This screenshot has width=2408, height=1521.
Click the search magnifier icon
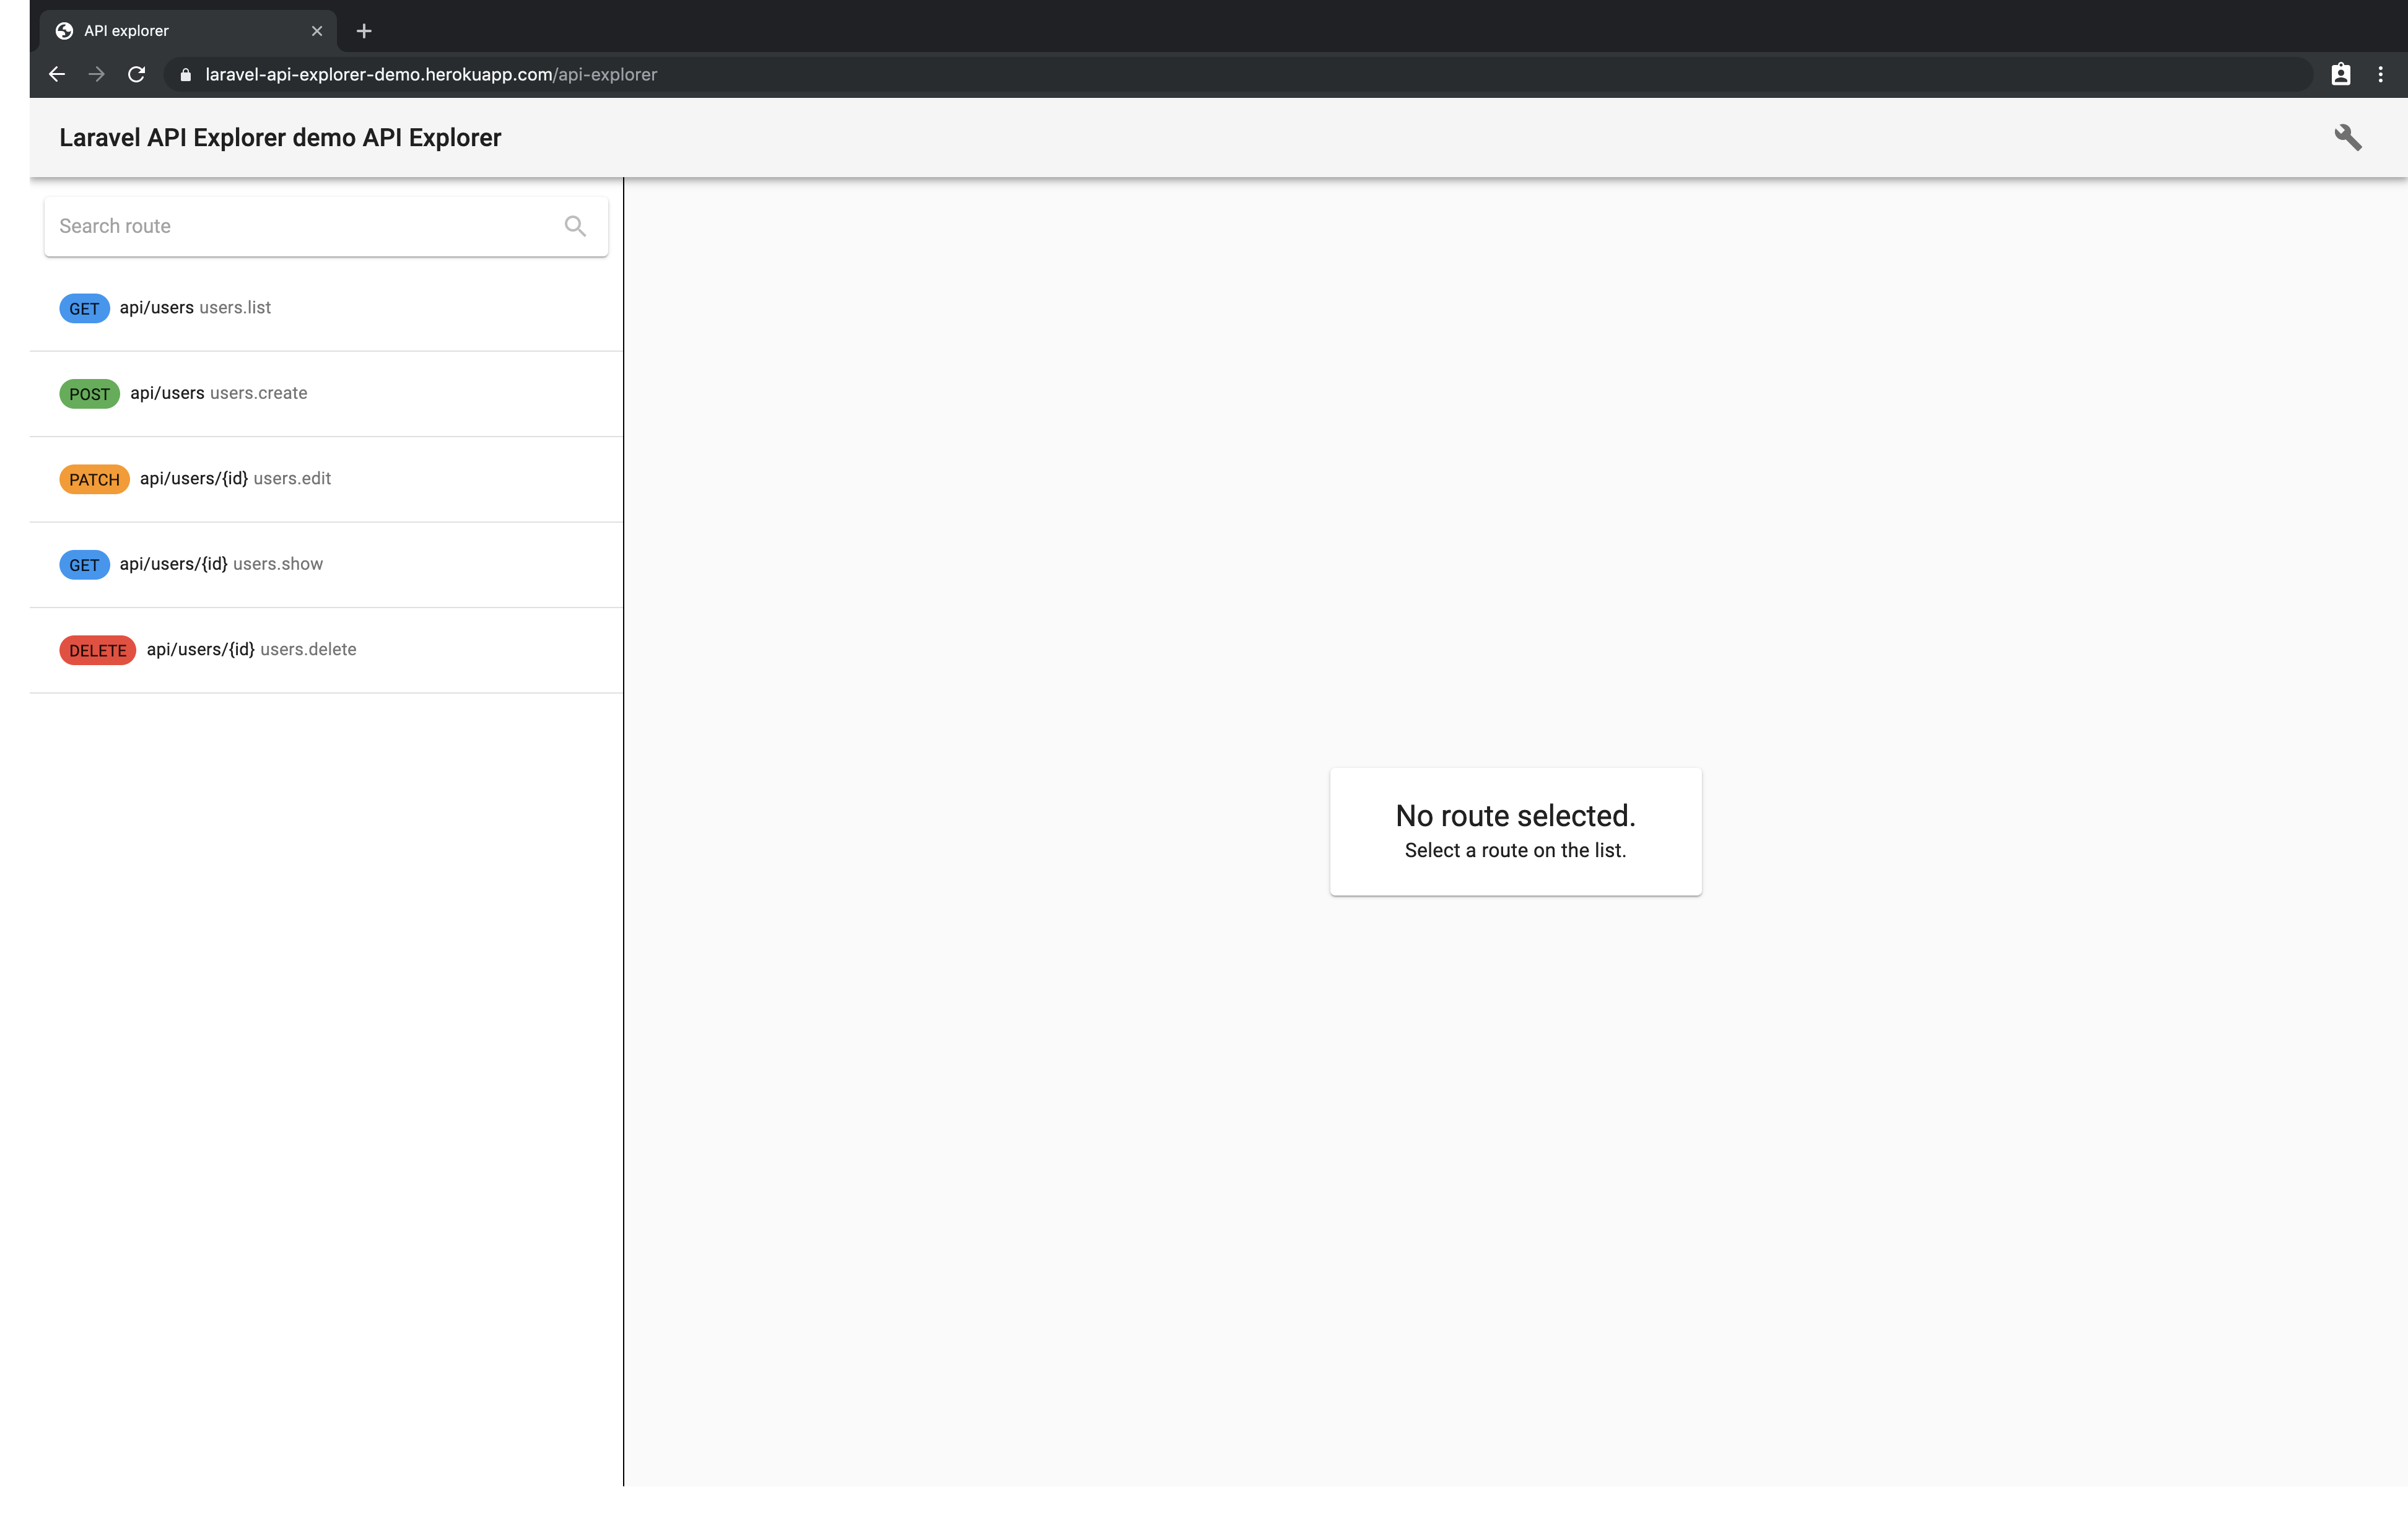pos(575,226)
